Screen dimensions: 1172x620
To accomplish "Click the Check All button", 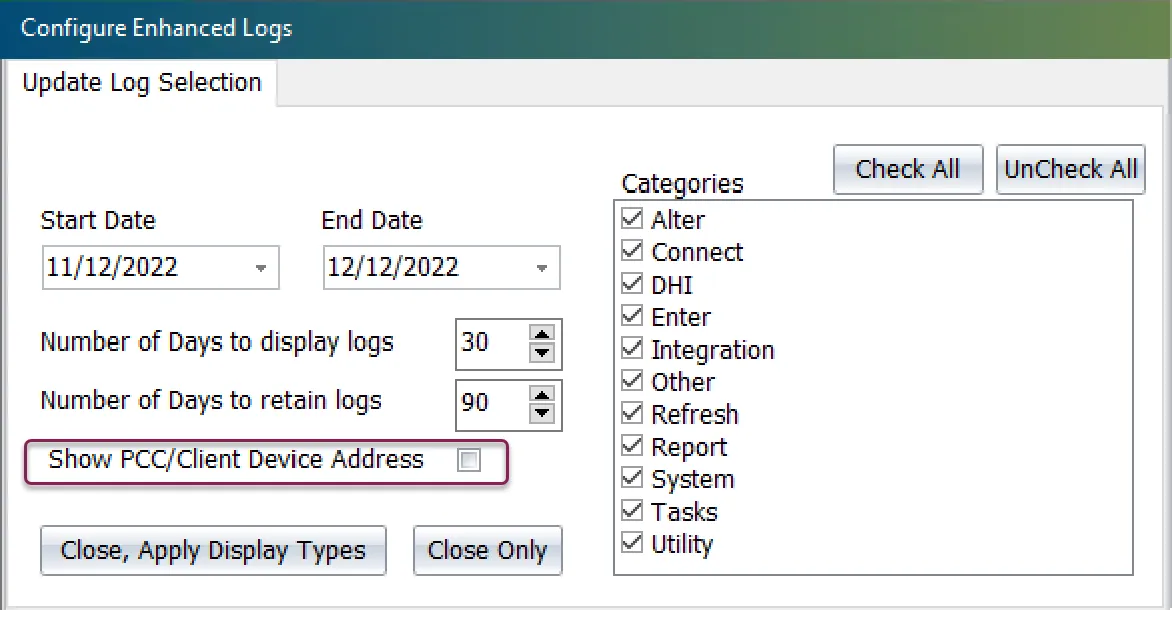I will click(x=908, y=169).
